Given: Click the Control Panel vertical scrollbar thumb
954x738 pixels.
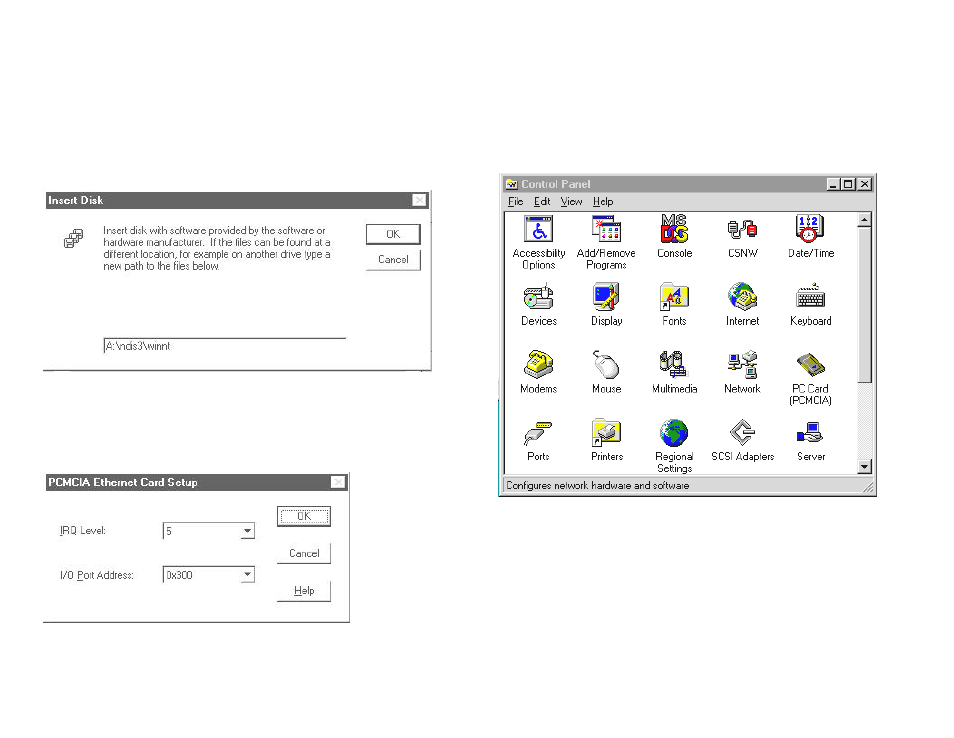Looking at the screenshot, I should (x=864, y=305).
